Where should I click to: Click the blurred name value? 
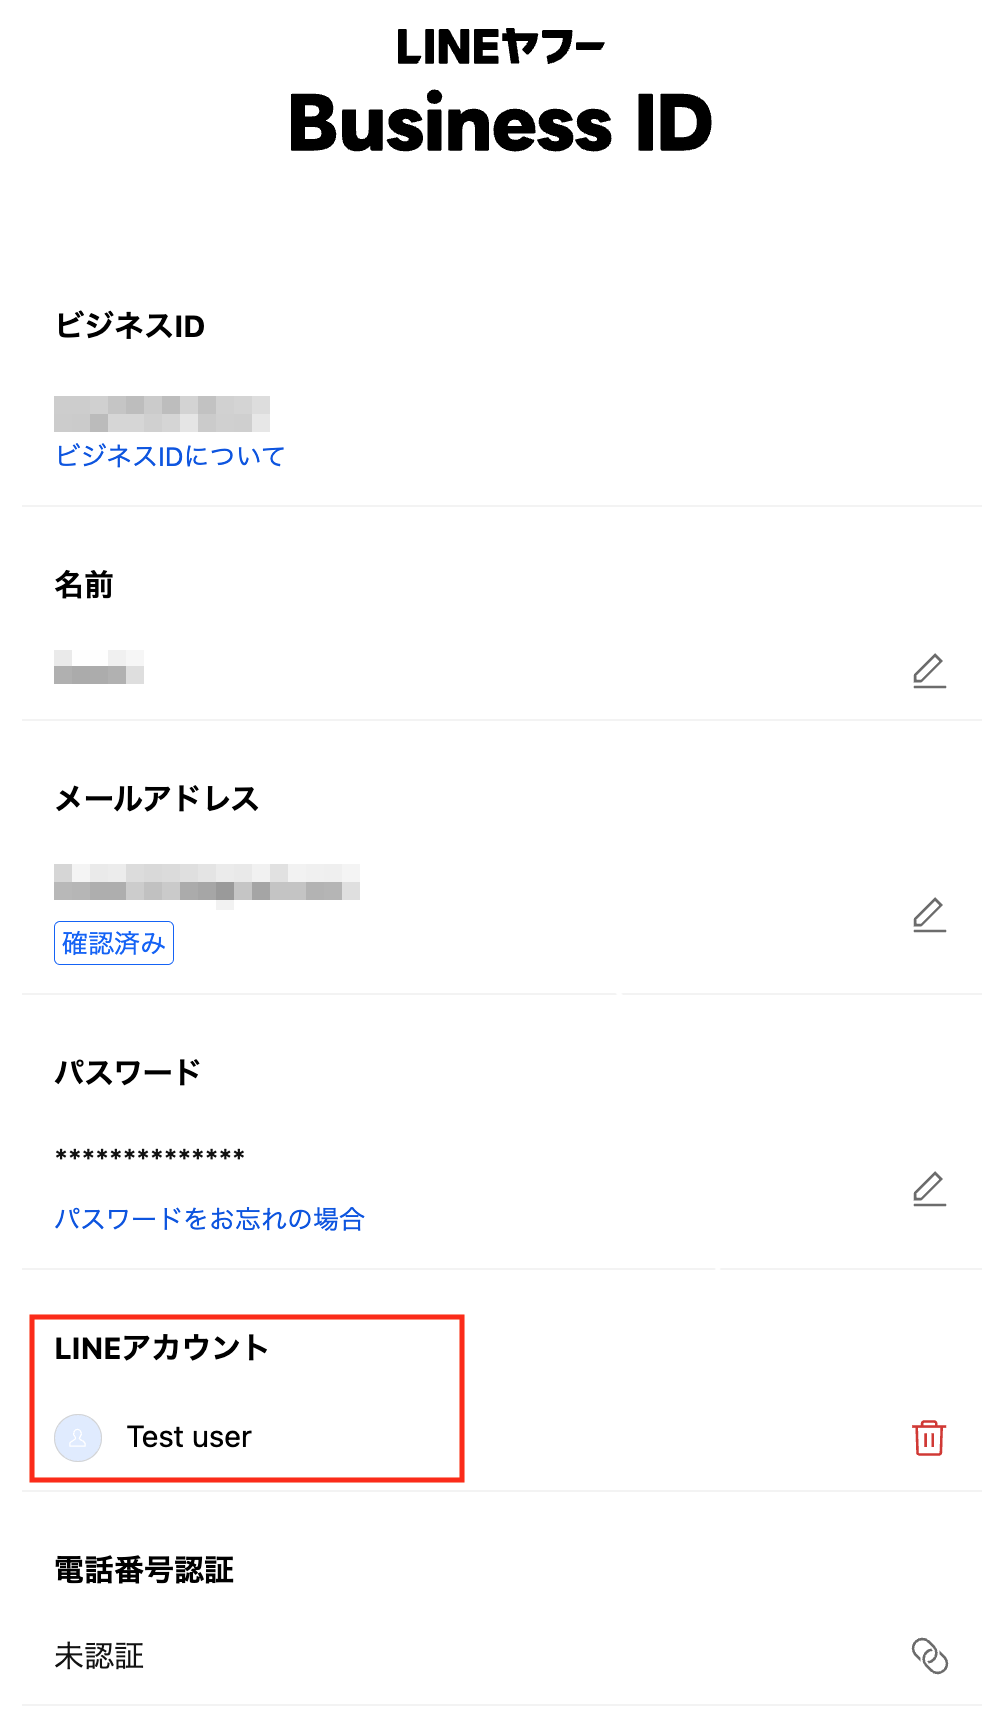click(x=99, y=667)
